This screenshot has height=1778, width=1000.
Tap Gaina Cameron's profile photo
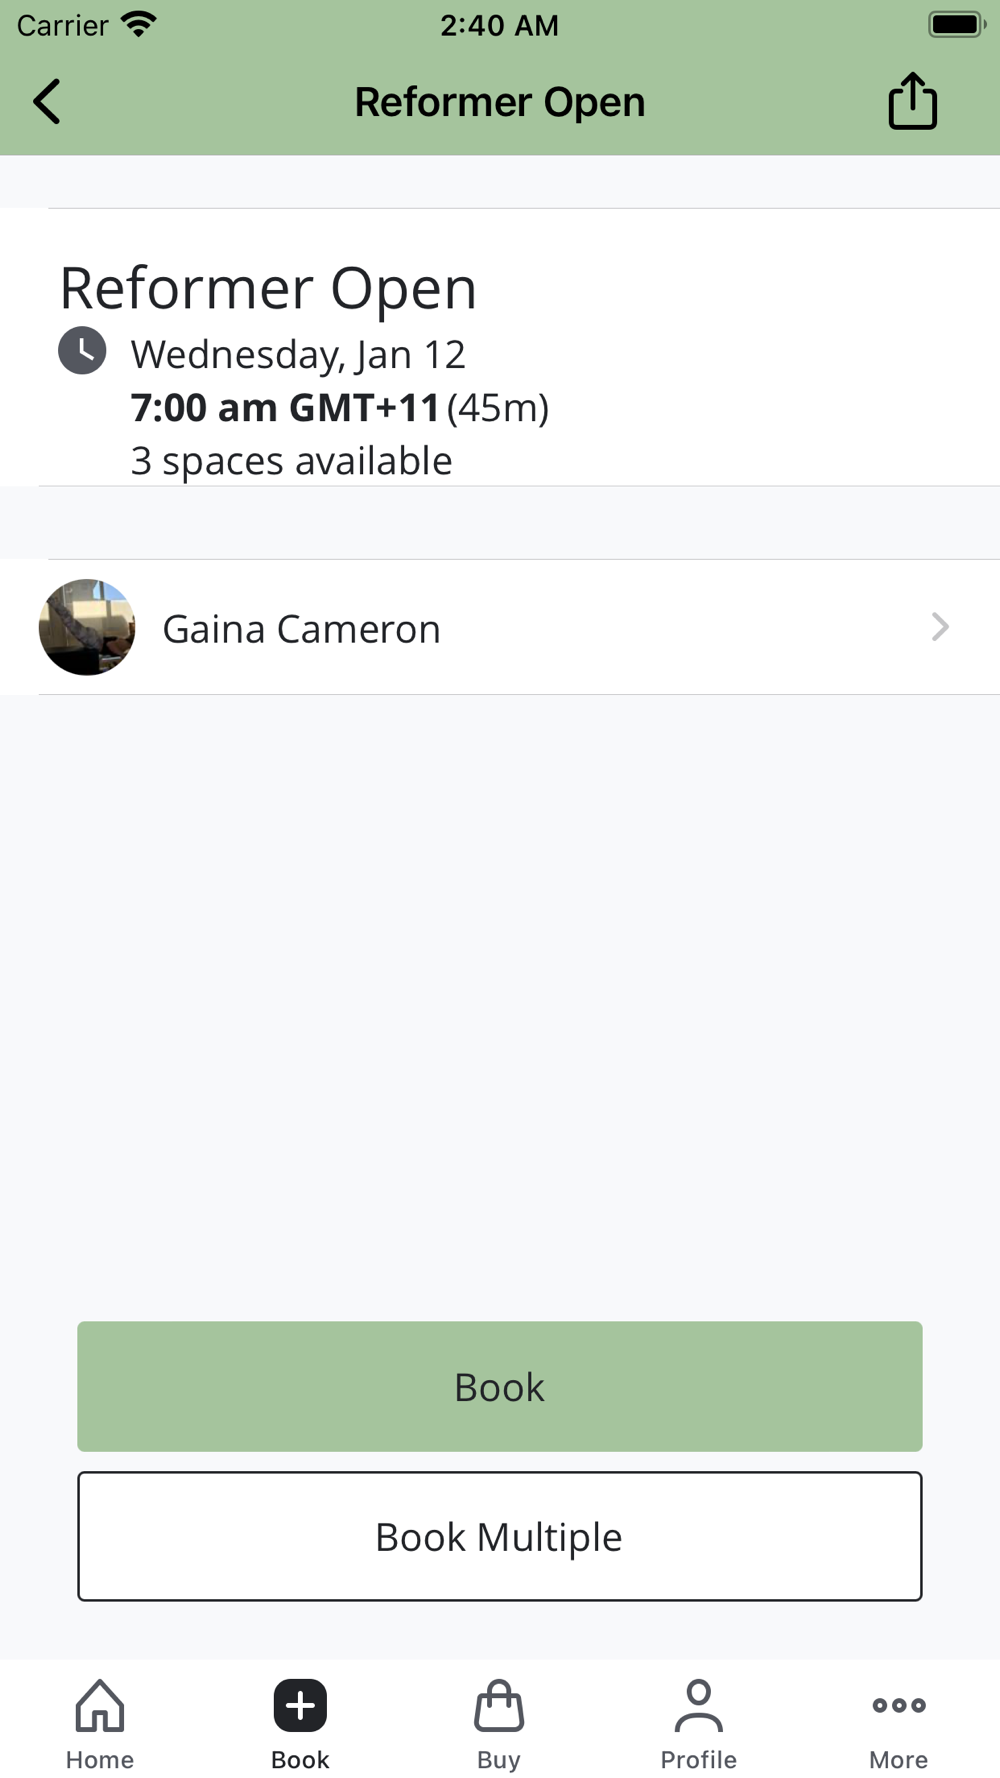click(x=87, y=627)
